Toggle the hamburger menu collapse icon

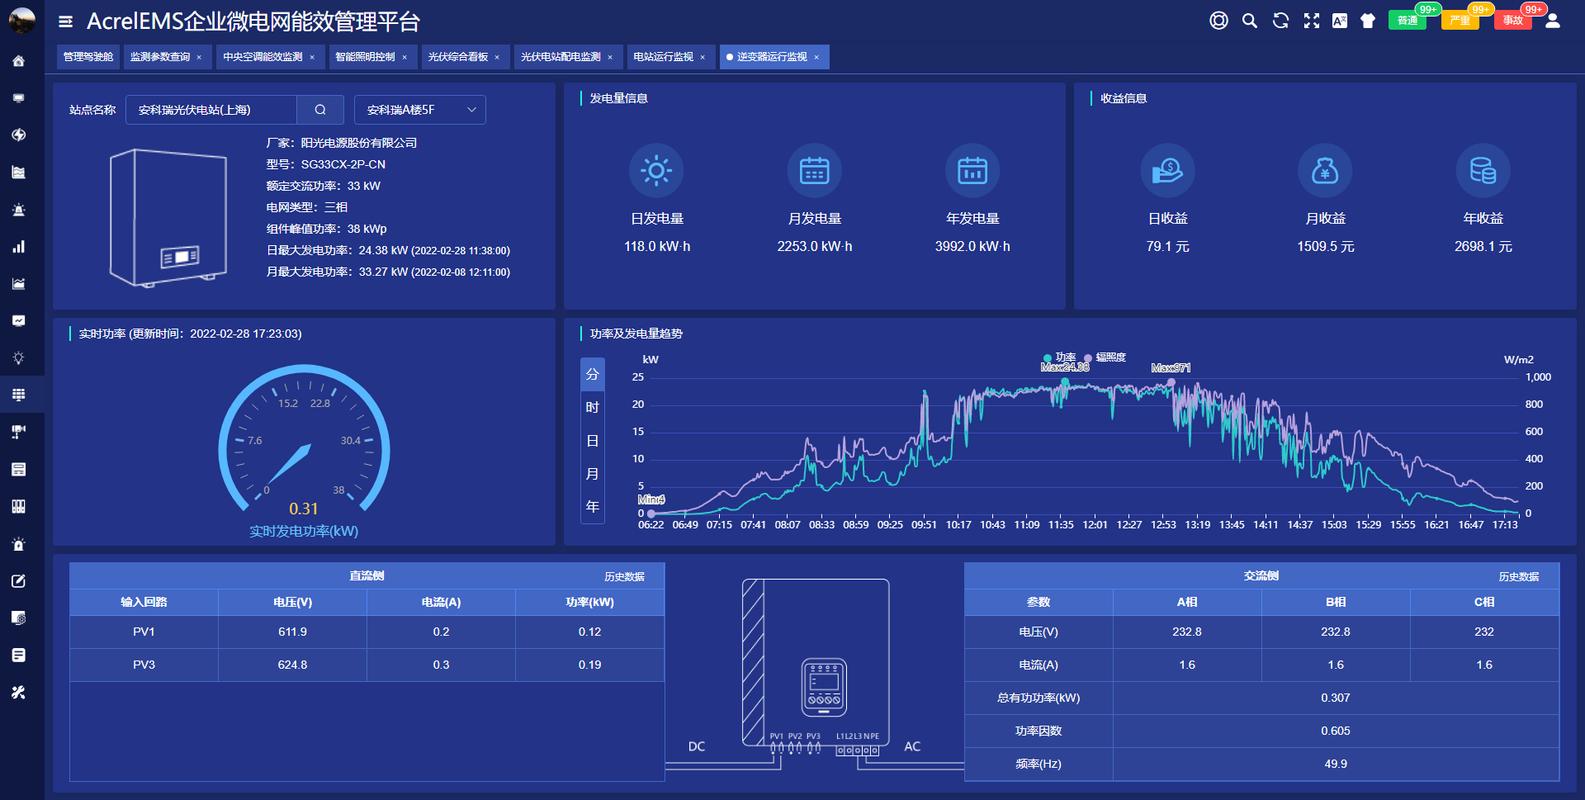pyautogui.click(x=66, y=21)
